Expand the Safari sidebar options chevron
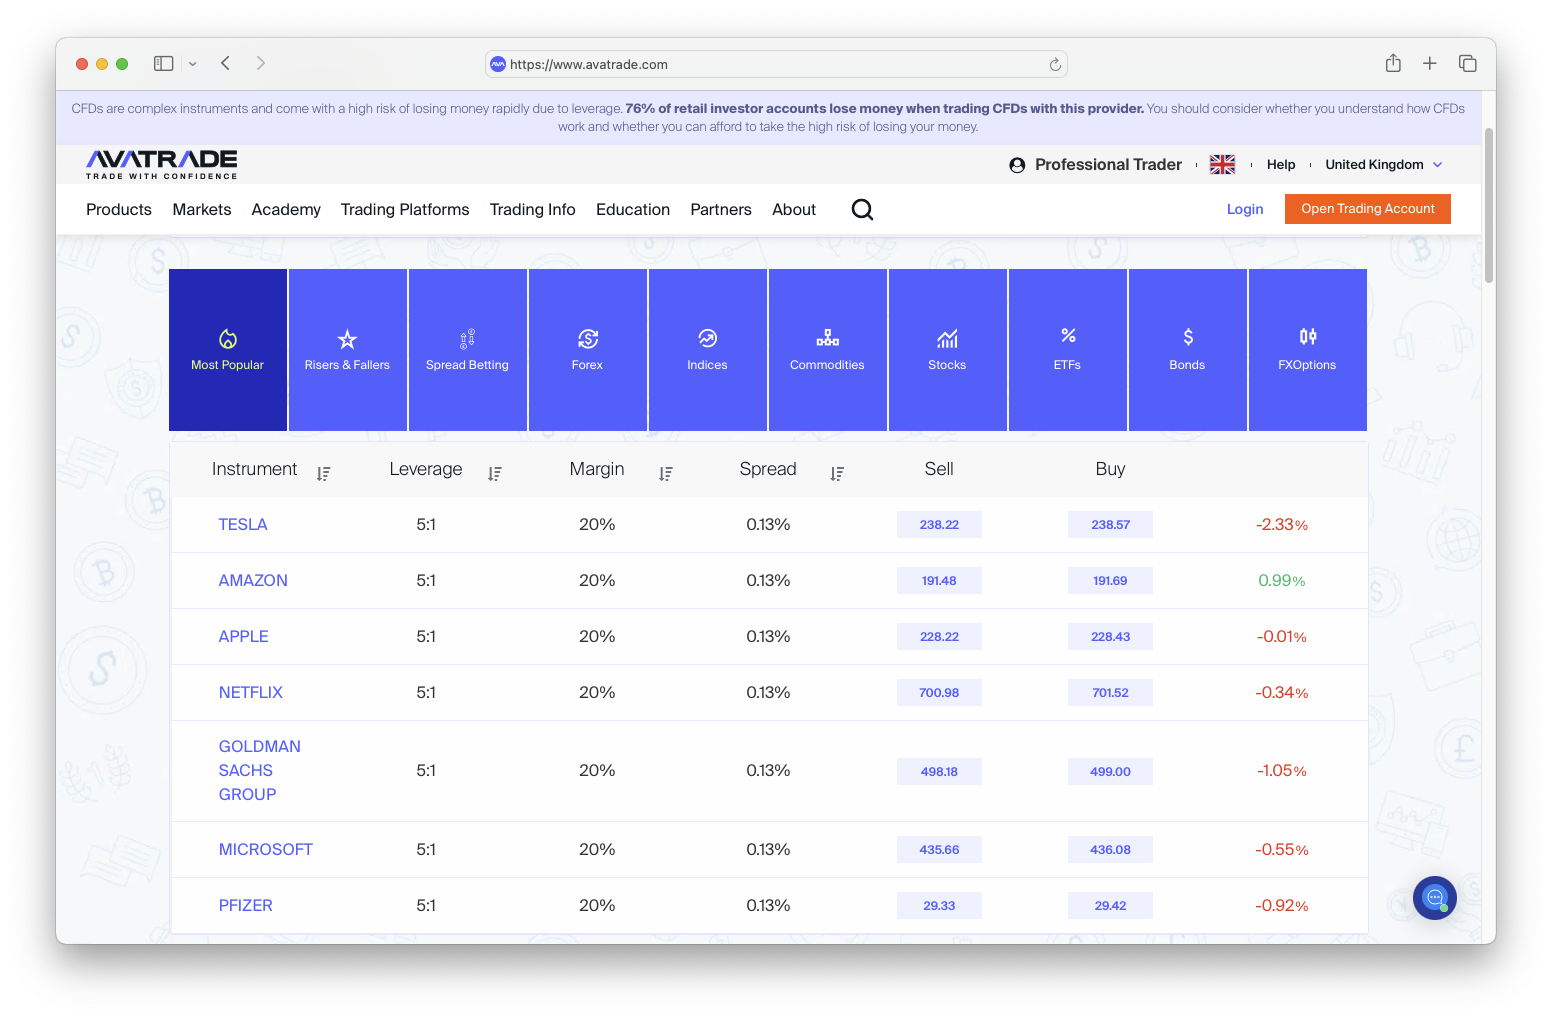Viewport: 1552px width, 1018px height. [193, 64]
